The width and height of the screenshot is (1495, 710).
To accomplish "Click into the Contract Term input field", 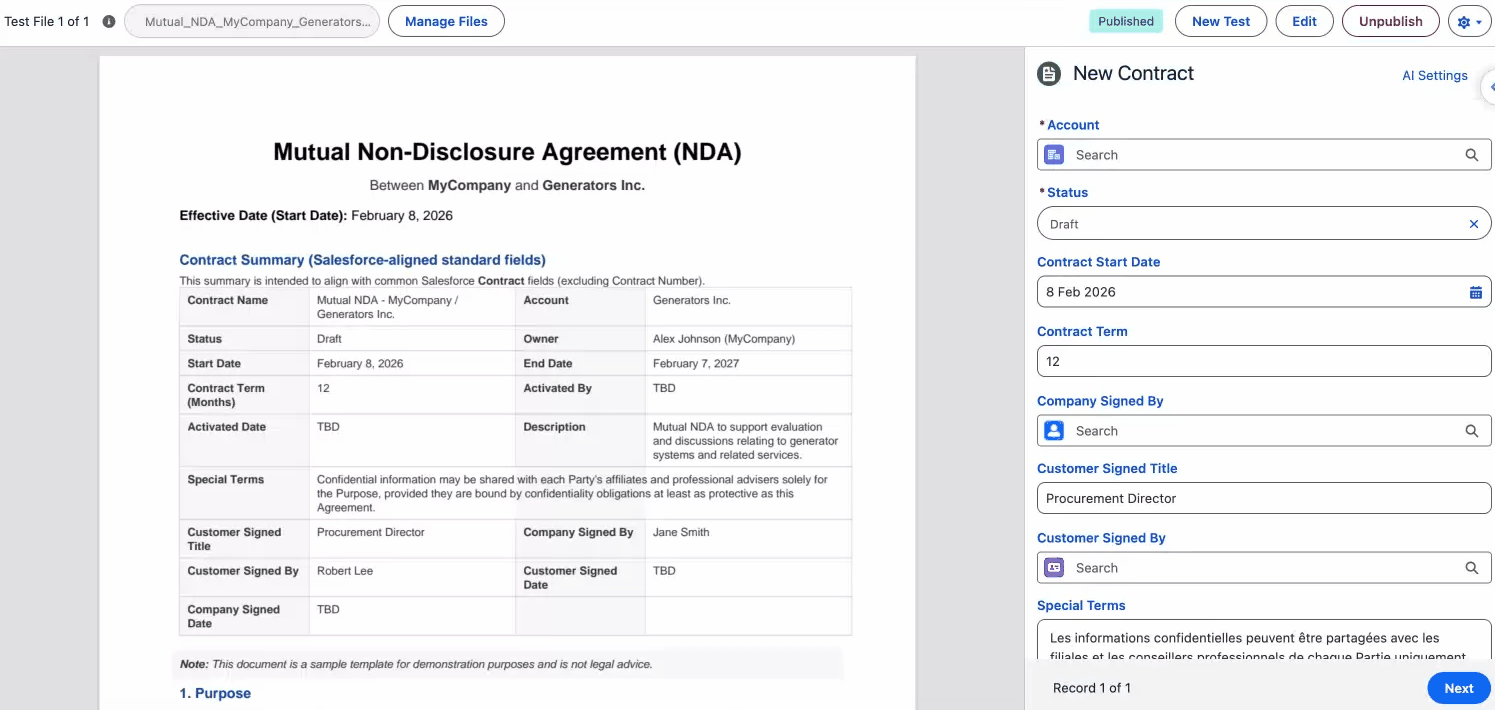I will [x=1263, y=361].
